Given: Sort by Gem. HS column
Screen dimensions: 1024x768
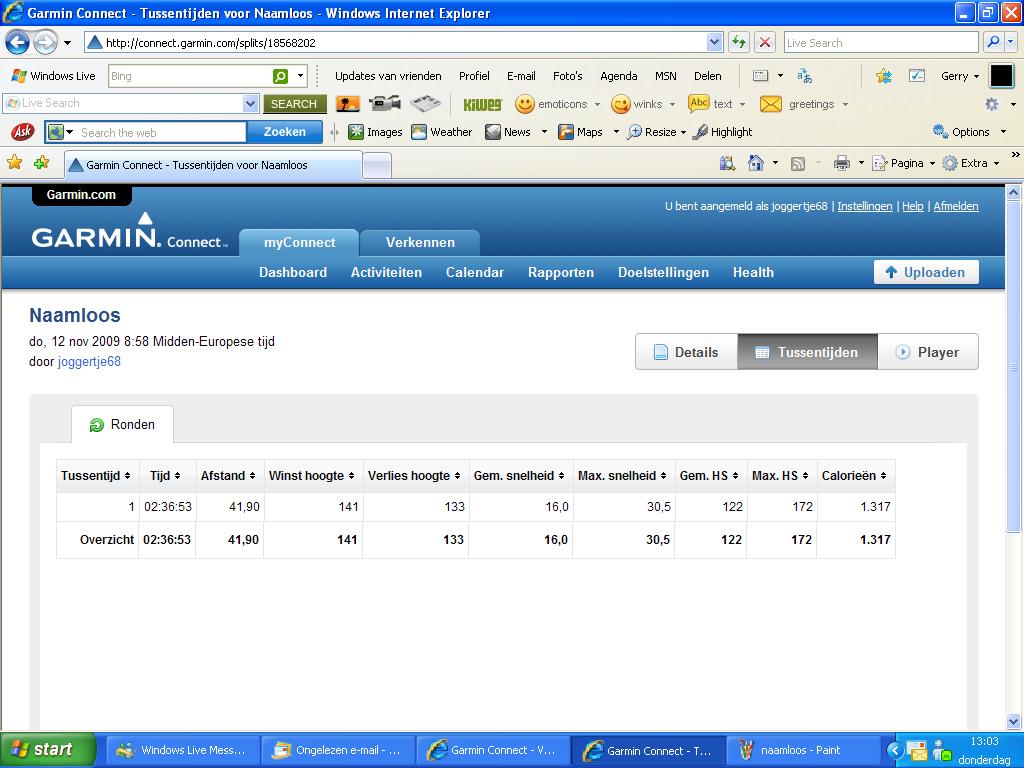Looking at the screenshot, I should pos(709,475).
